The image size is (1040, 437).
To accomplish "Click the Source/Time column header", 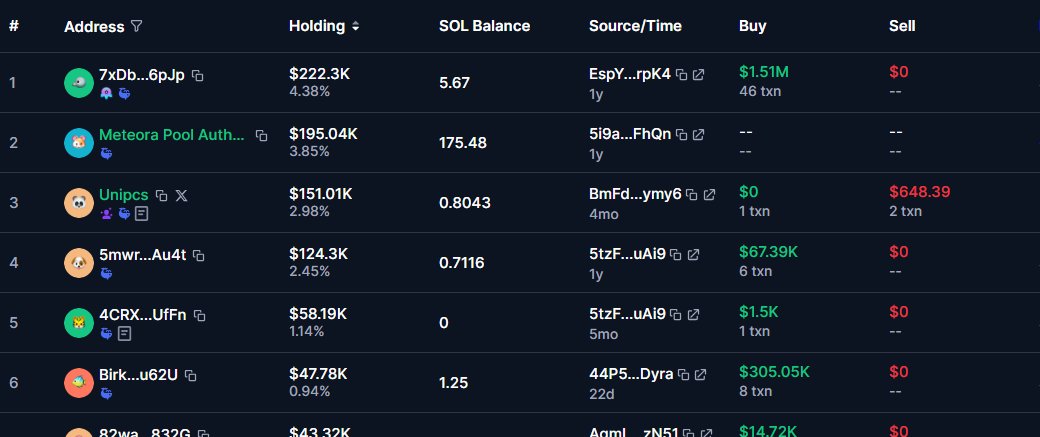I will point(635,26).
